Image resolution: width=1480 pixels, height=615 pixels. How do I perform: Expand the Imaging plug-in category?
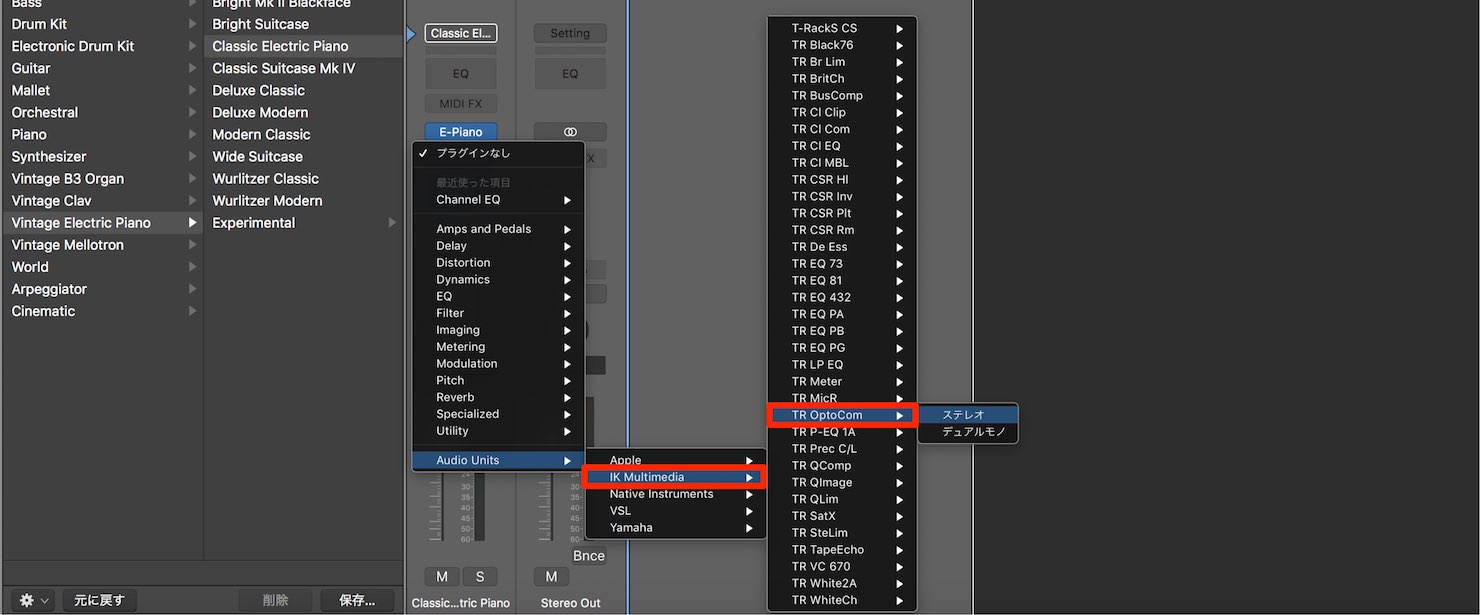498,330
